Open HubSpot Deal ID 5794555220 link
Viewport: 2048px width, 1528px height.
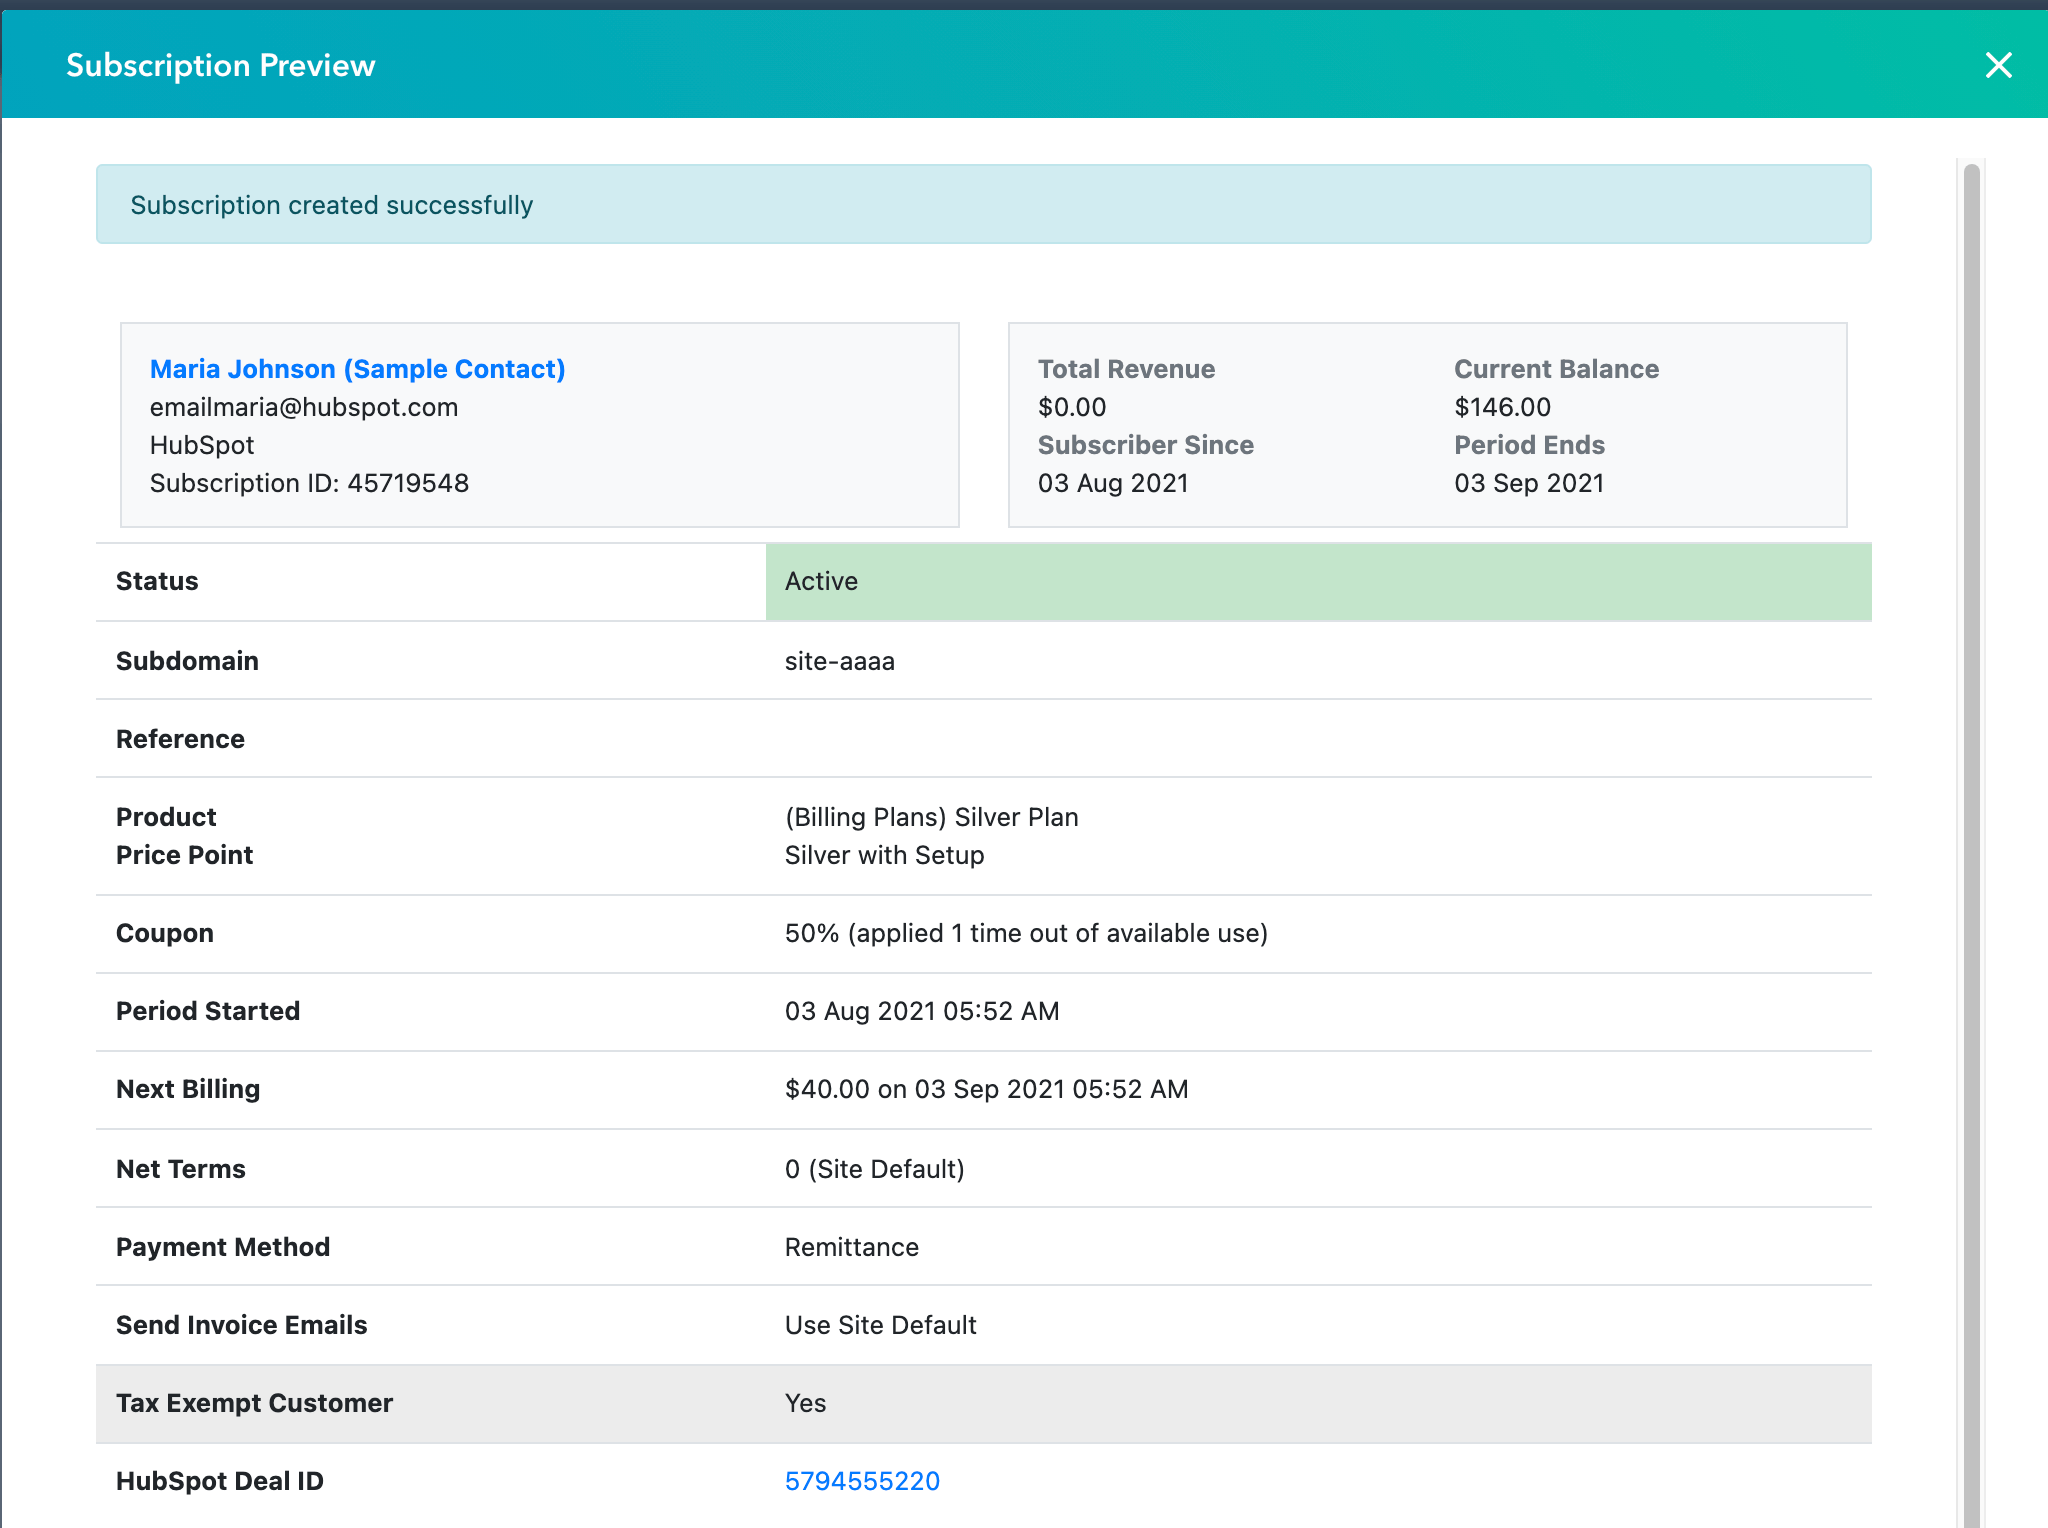point(862,1481)
